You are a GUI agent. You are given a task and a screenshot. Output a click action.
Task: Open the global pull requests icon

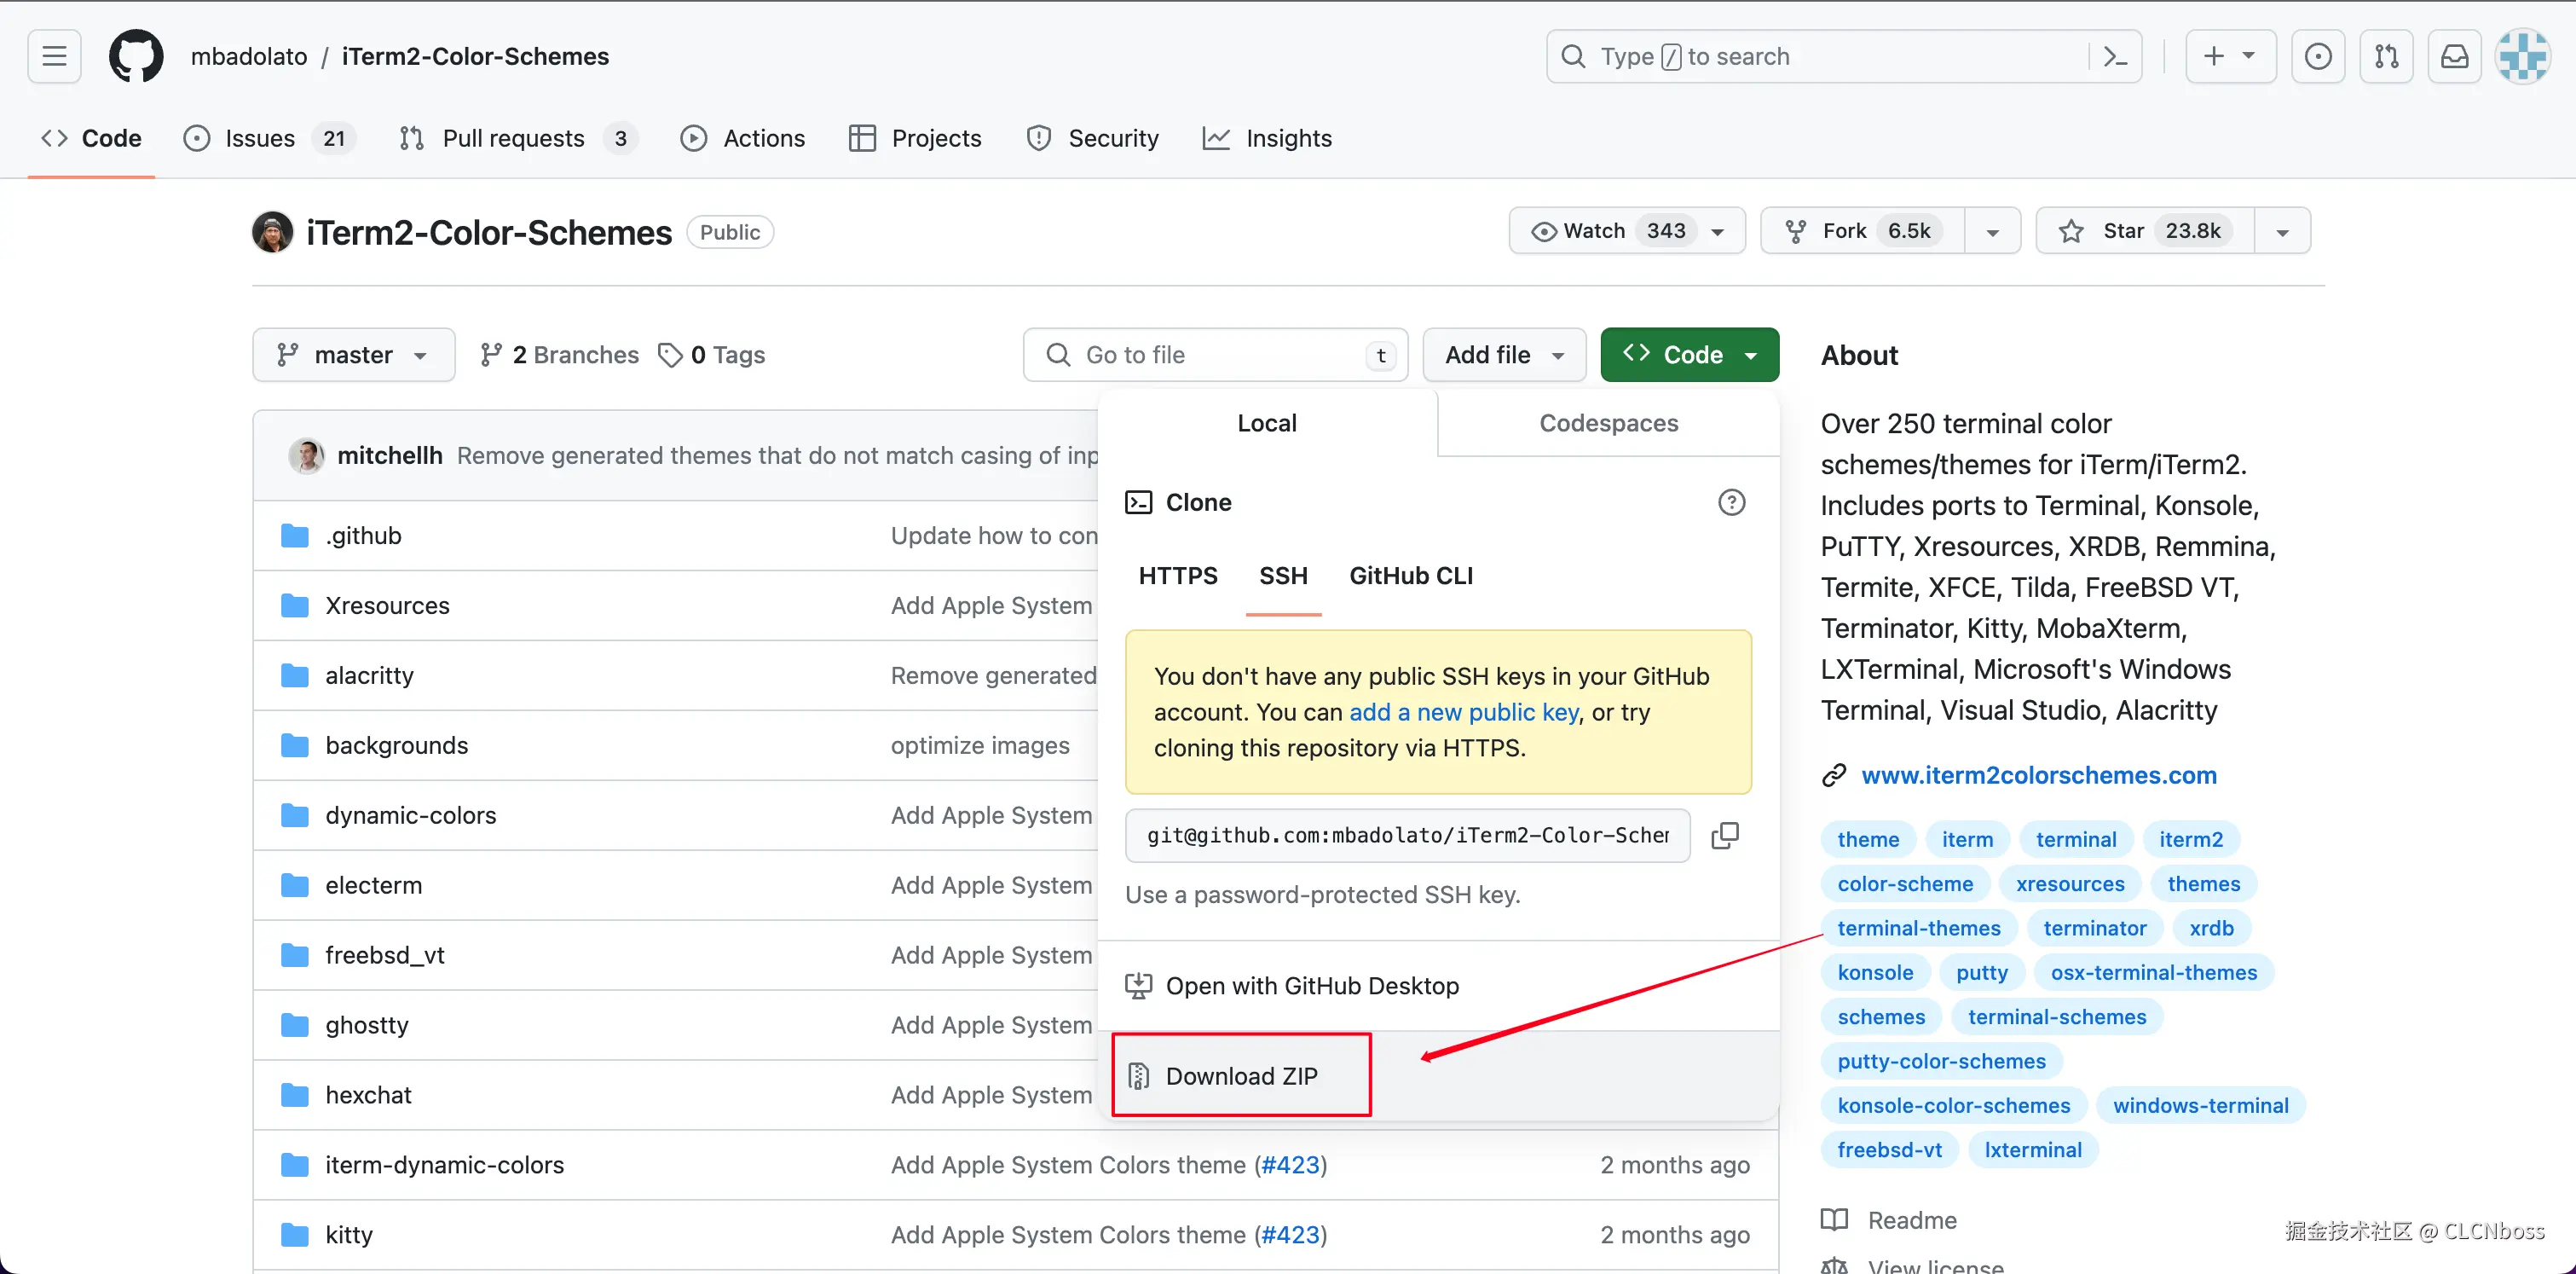pyautogui.click(x=2386, y=56)
